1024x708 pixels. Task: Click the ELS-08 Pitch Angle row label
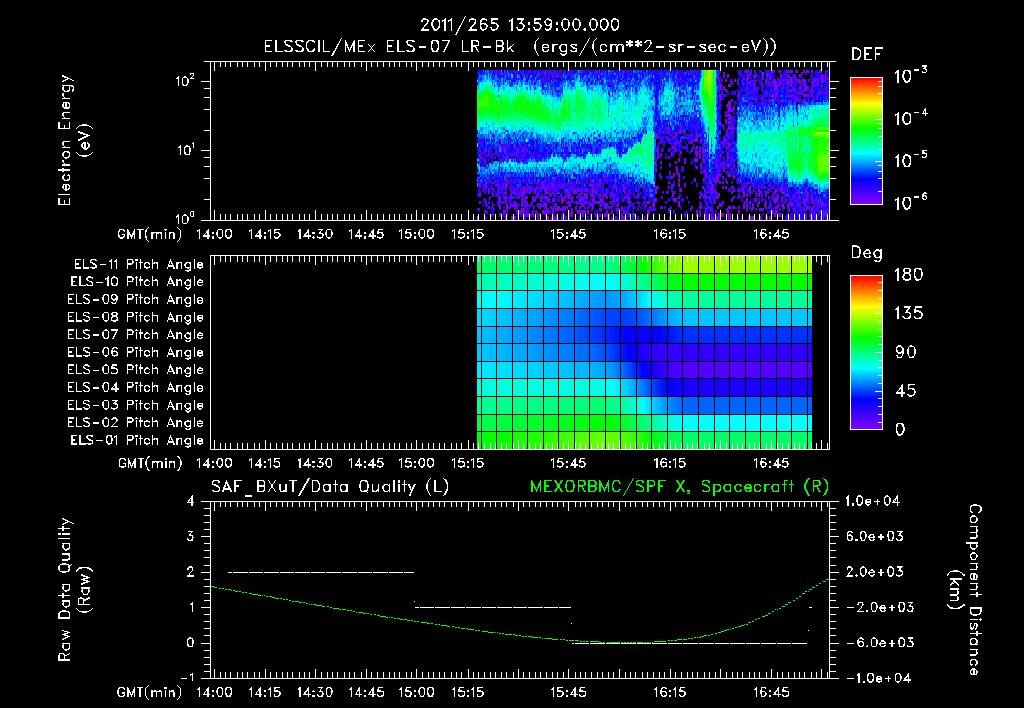135,317
